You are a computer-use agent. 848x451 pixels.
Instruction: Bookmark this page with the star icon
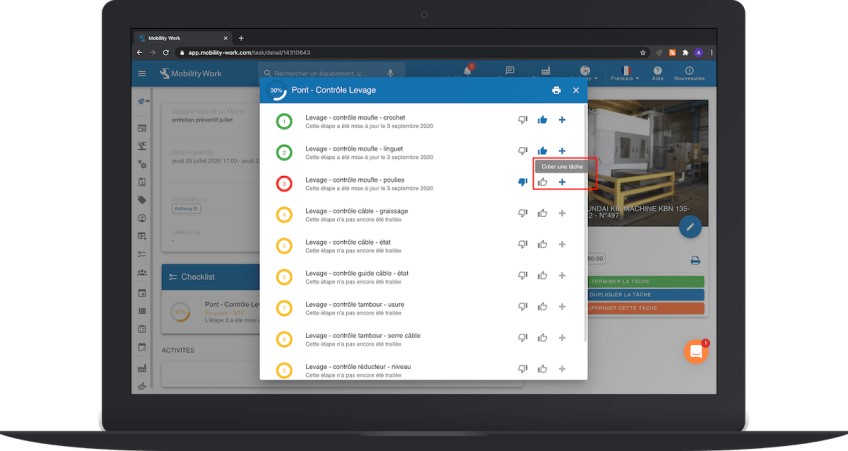642,52
